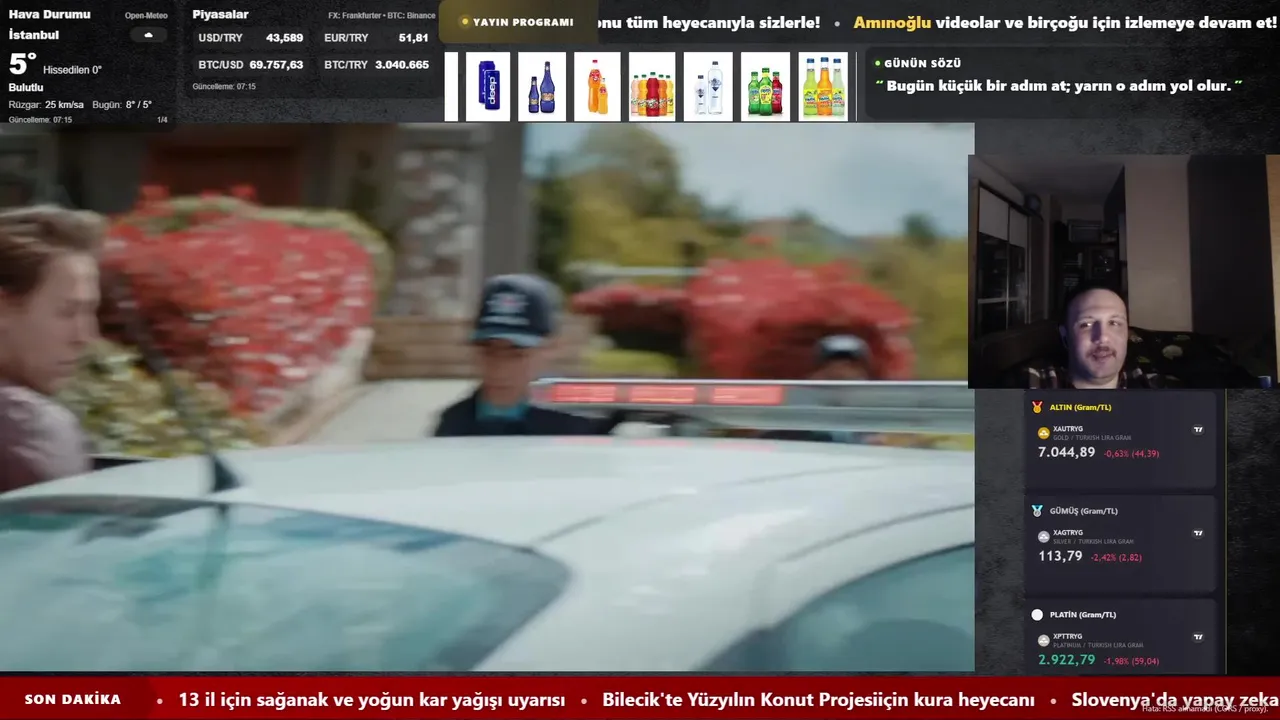This screenshot has width=1280, height=720.
Task: Click the streamer webcam feed
Action: [x=1123, y=271]
